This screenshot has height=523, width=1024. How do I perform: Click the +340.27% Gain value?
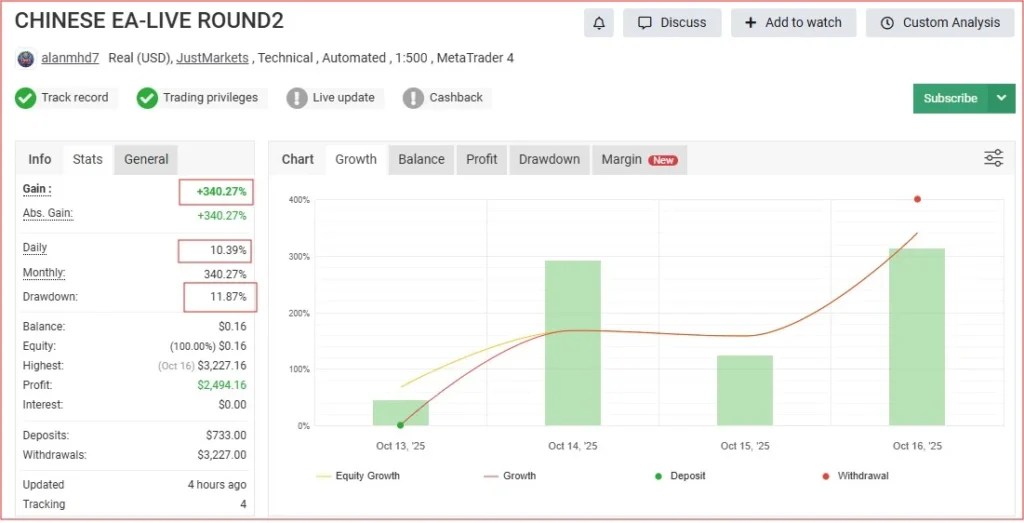[221, 192]
